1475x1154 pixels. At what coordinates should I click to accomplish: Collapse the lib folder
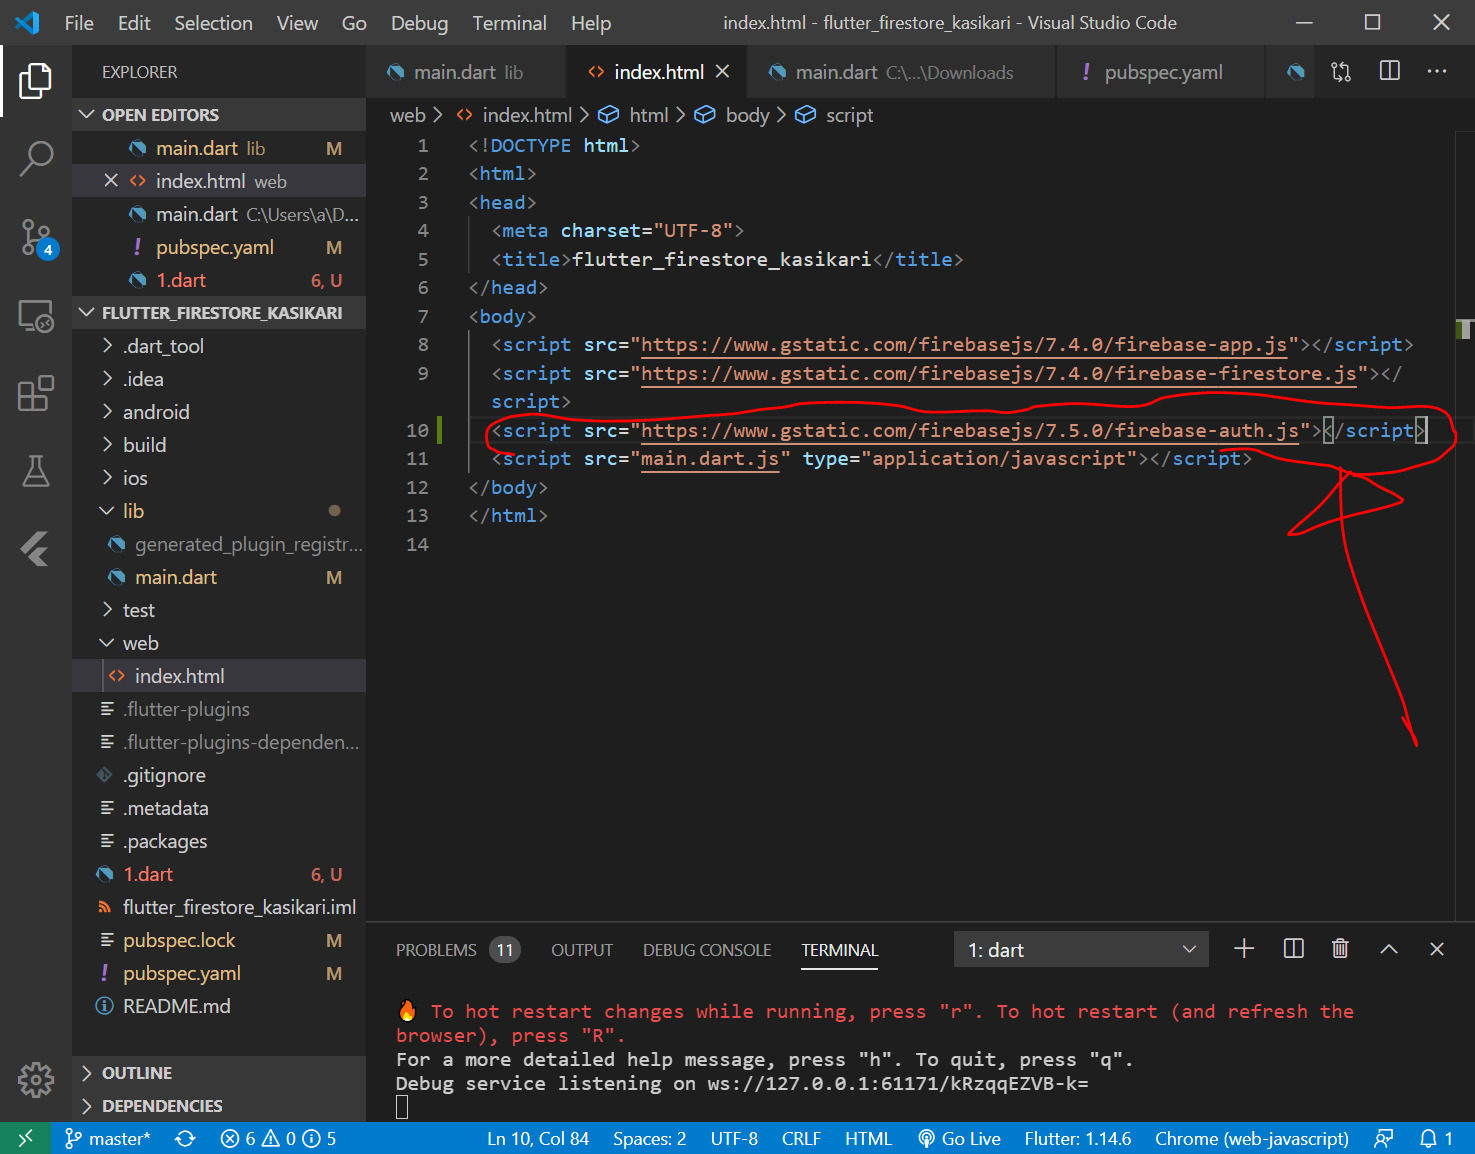[x=219, y=511]
